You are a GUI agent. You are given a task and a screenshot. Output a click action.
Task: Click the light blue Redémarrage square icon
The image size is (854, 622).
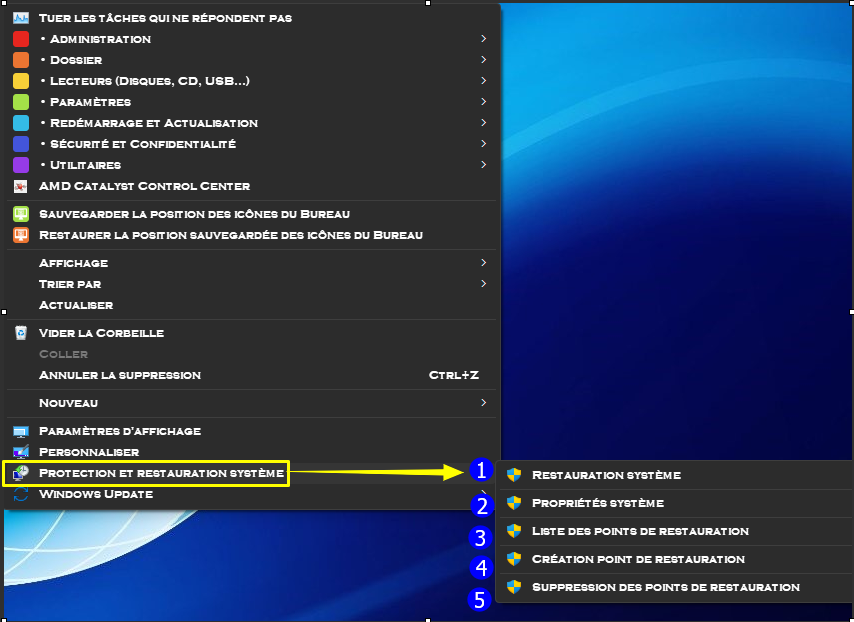coord(21,123)
